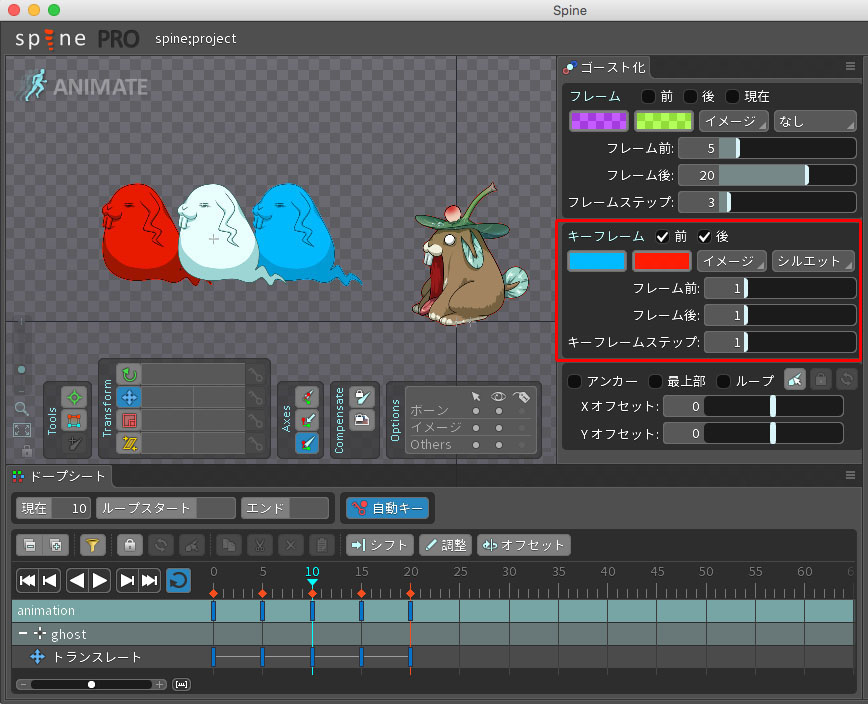Click the シフト button

tap(380, 545)
